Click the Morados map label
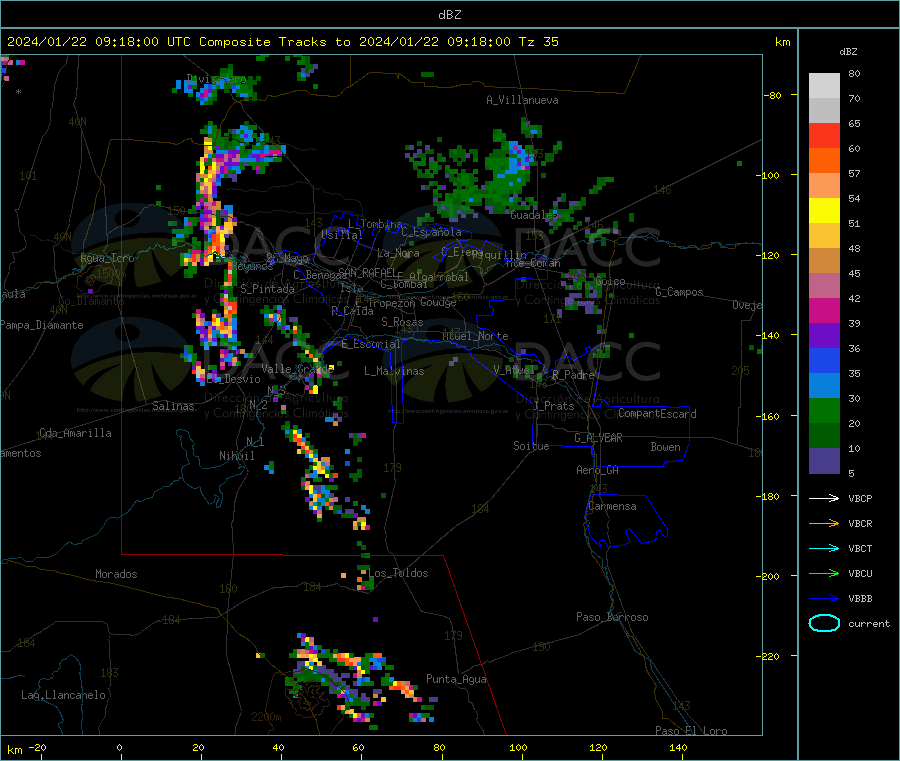The image size is (900, 761). [x=116, y=574]
